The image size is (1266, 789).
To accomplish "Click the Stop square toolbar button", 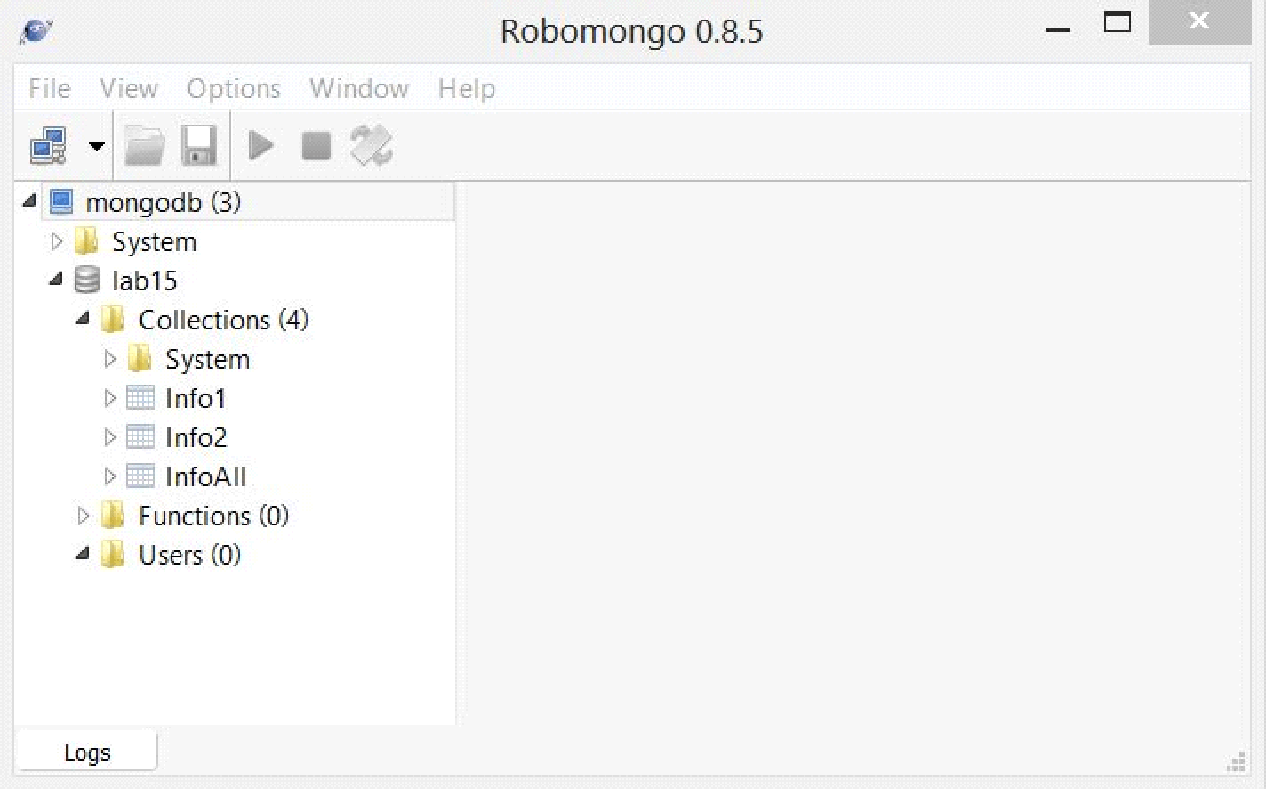I will pyautogui.click(x=316, y=147).
